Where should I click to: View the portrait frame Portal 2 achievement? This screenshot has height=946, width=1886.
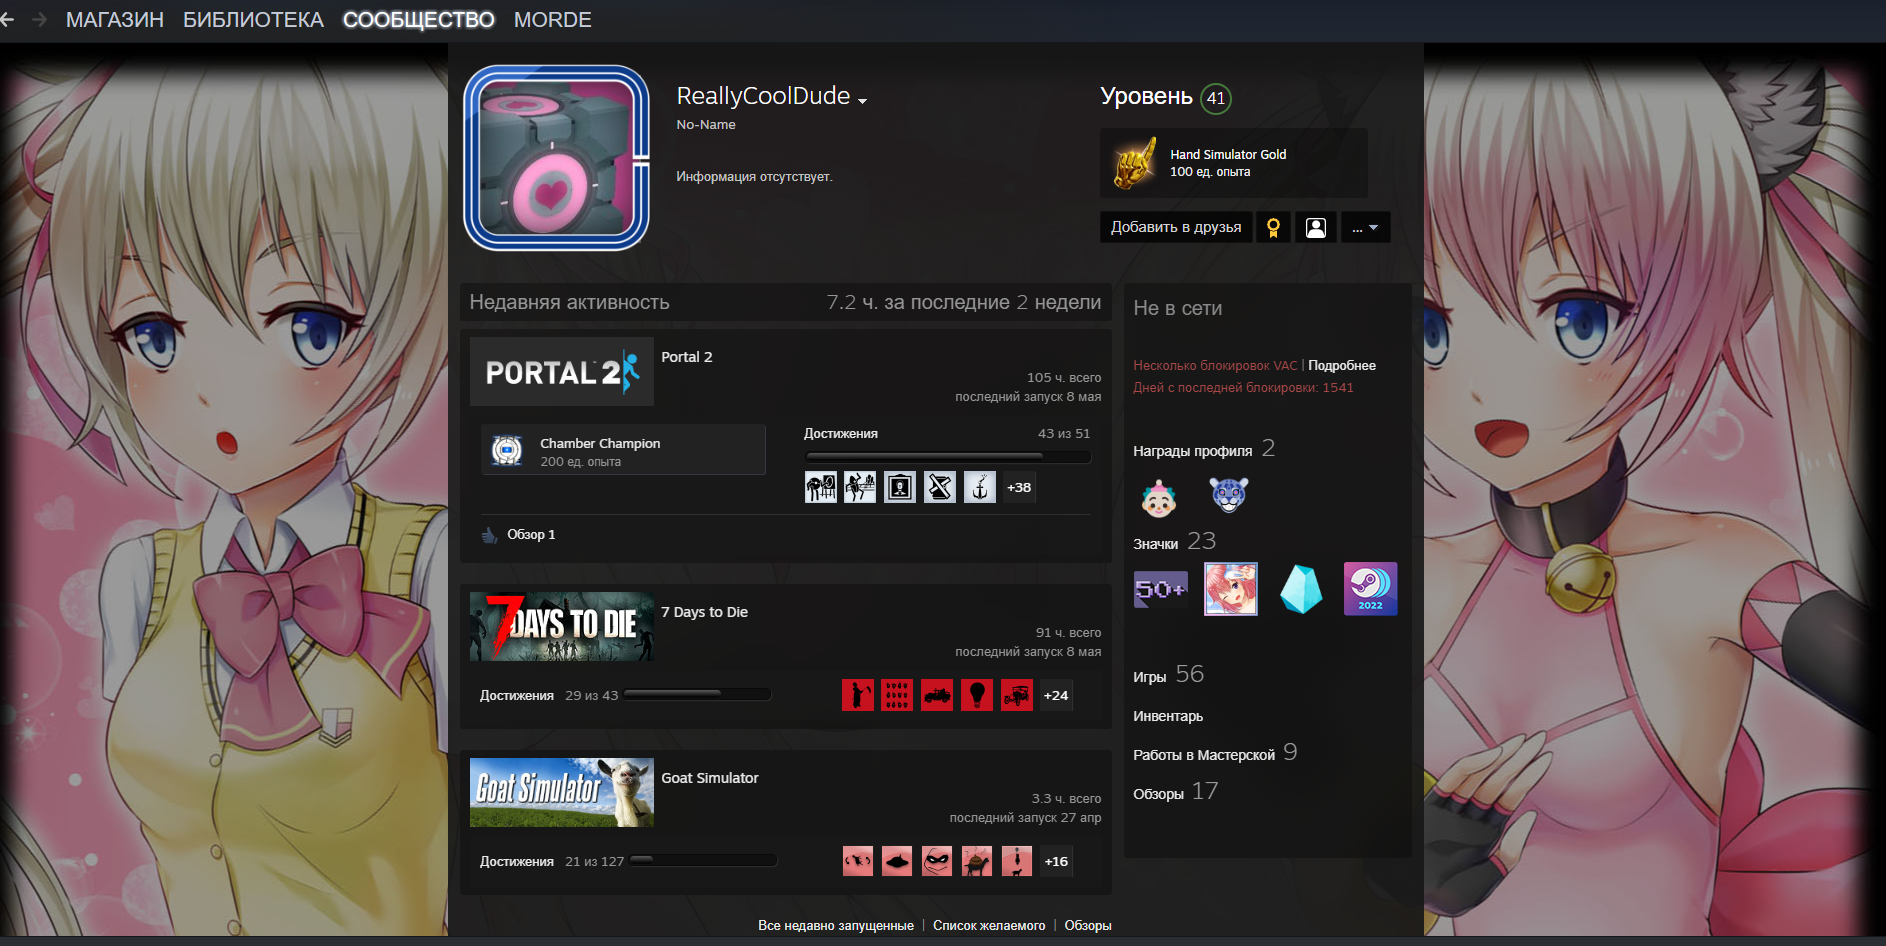[900, 487]
